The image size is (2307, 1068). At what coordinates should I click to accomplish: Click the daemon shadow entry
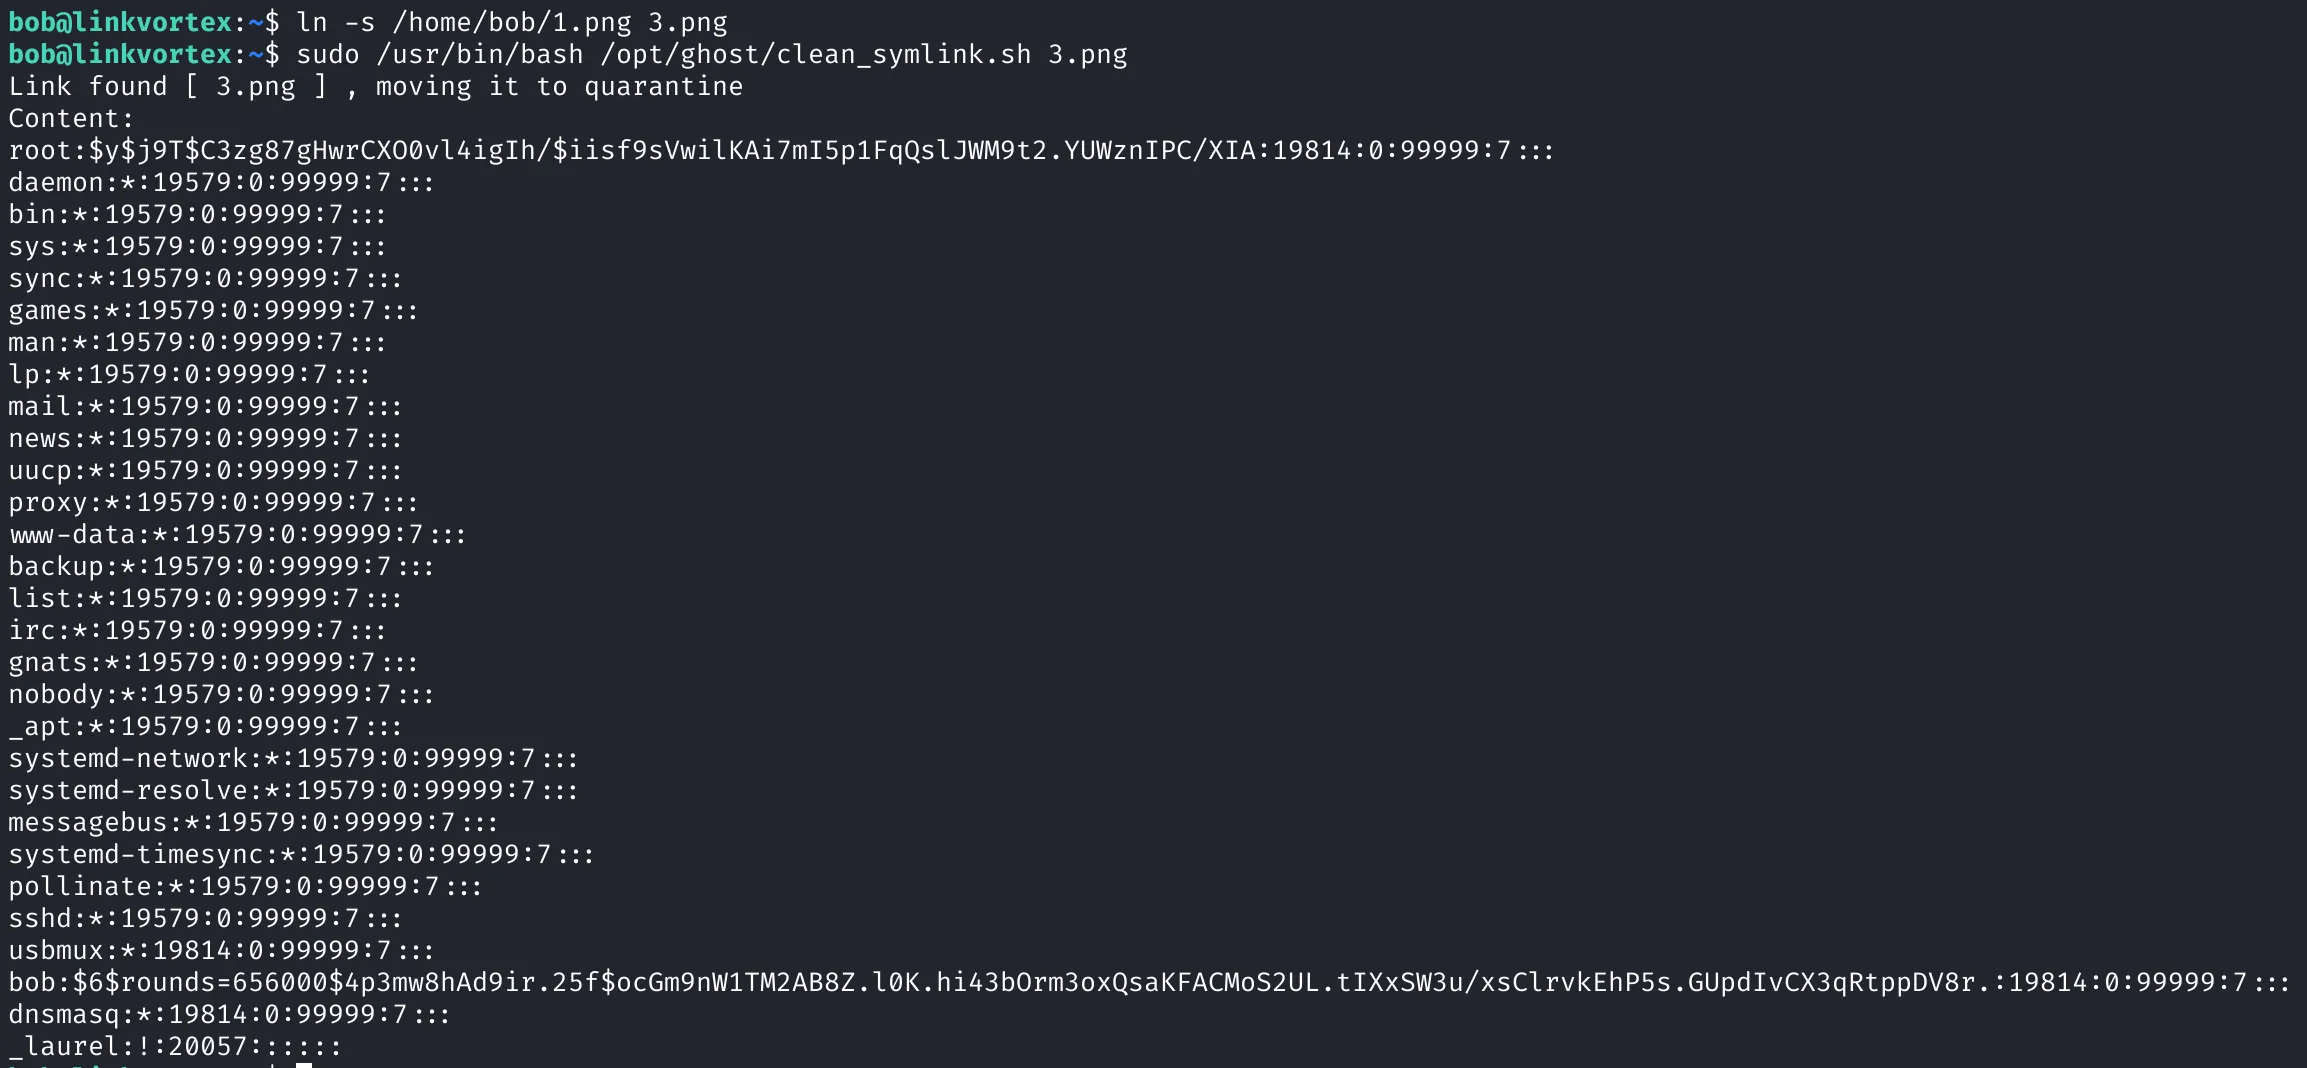(x=221, y=182)
